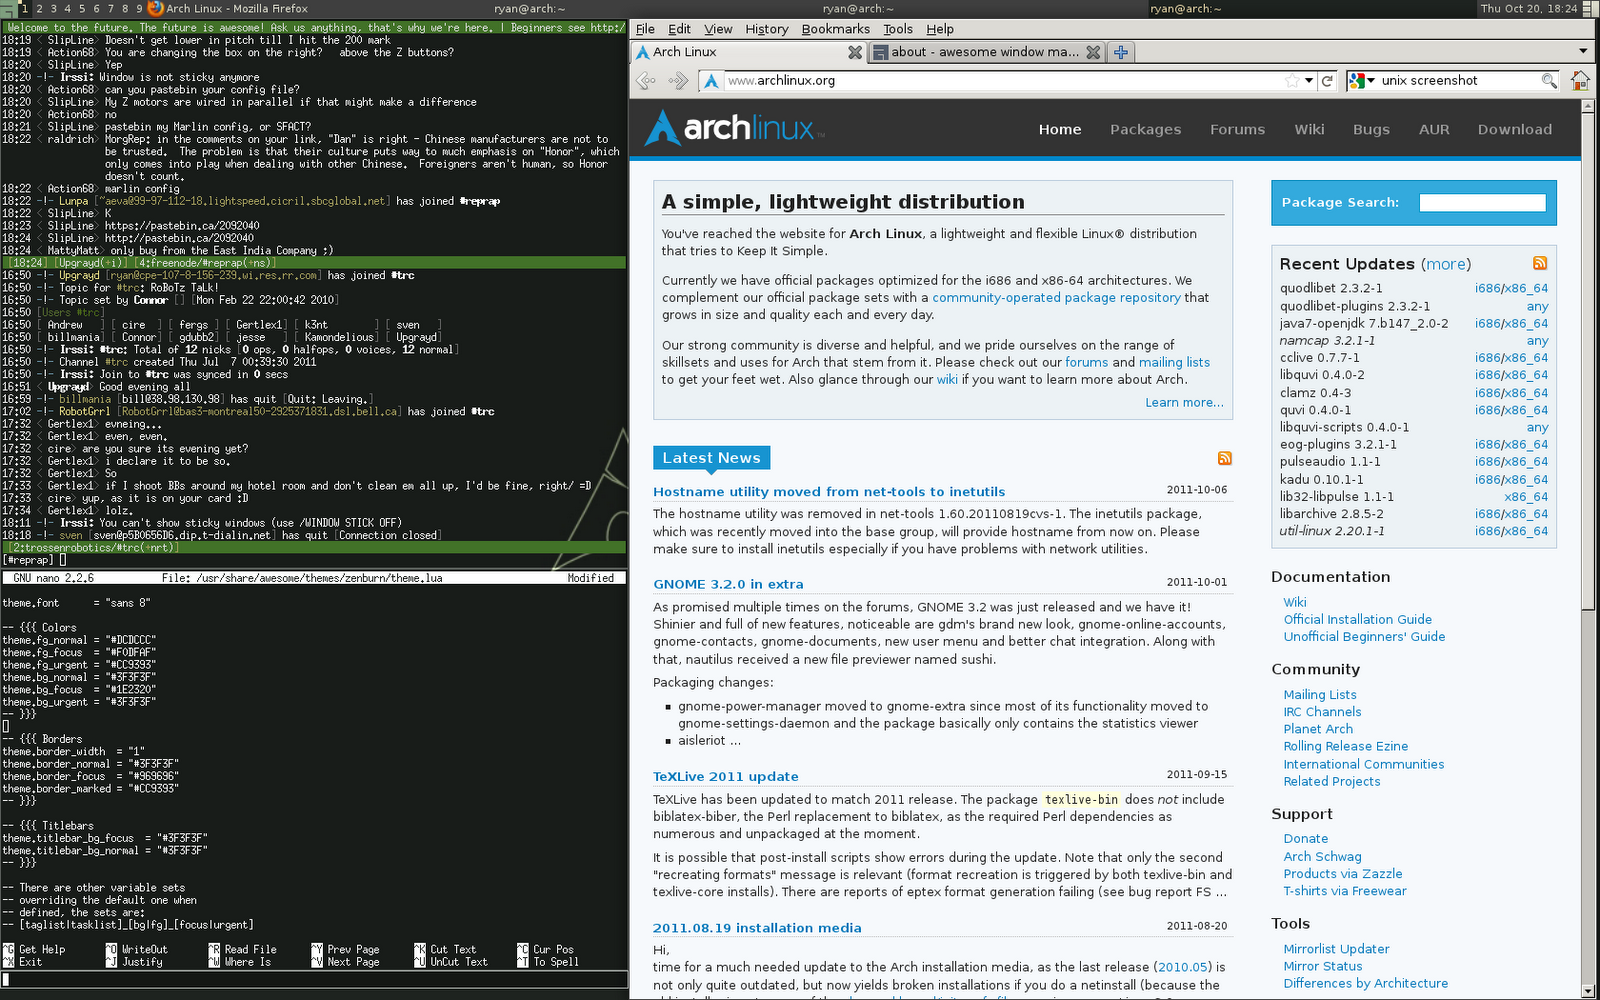Viewport: 1600px width, 1000px height.
Task: Open the Tools menu
Action: (898, 29)
